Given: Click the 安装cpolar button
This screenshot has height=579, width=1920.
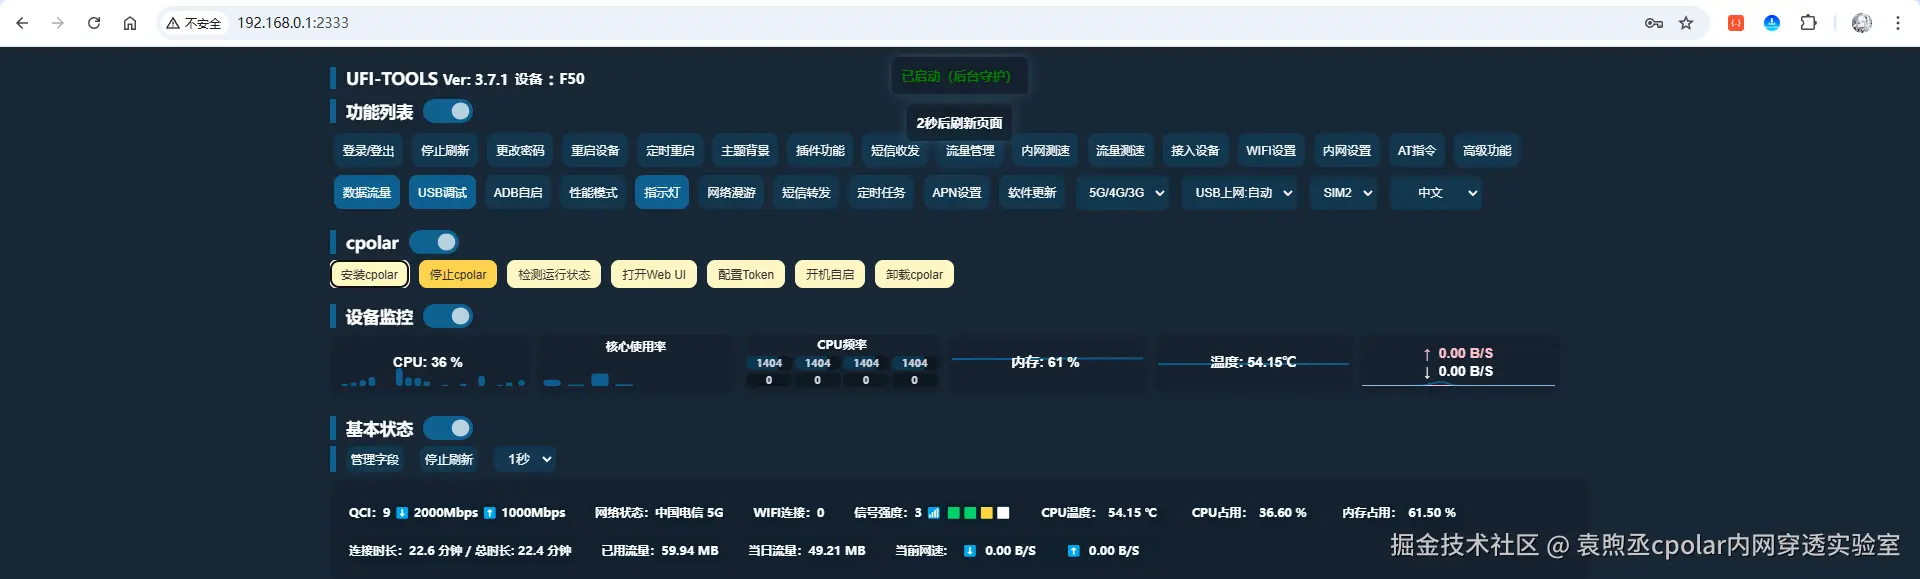Looking at the screenshot, I should point(369,274).
